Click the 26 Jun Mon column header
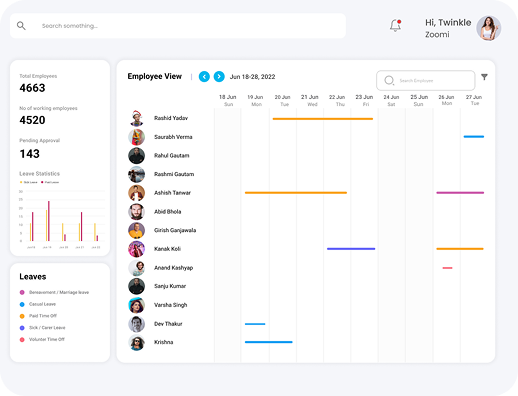This screenshot has height=396, width=518. click(446, 100)
